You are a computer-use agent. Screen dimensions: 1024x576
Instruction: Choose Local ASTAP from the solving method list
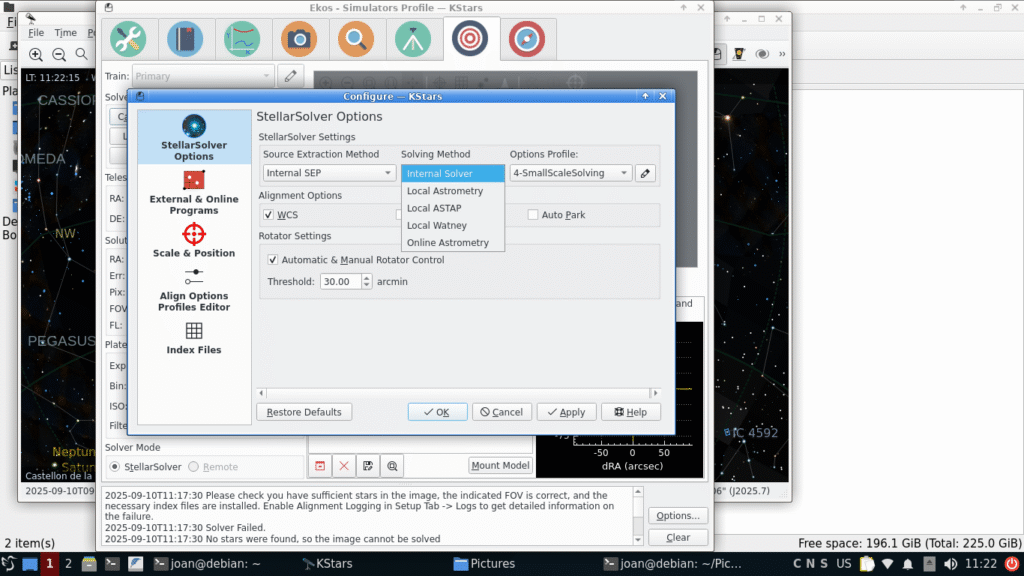453,208
